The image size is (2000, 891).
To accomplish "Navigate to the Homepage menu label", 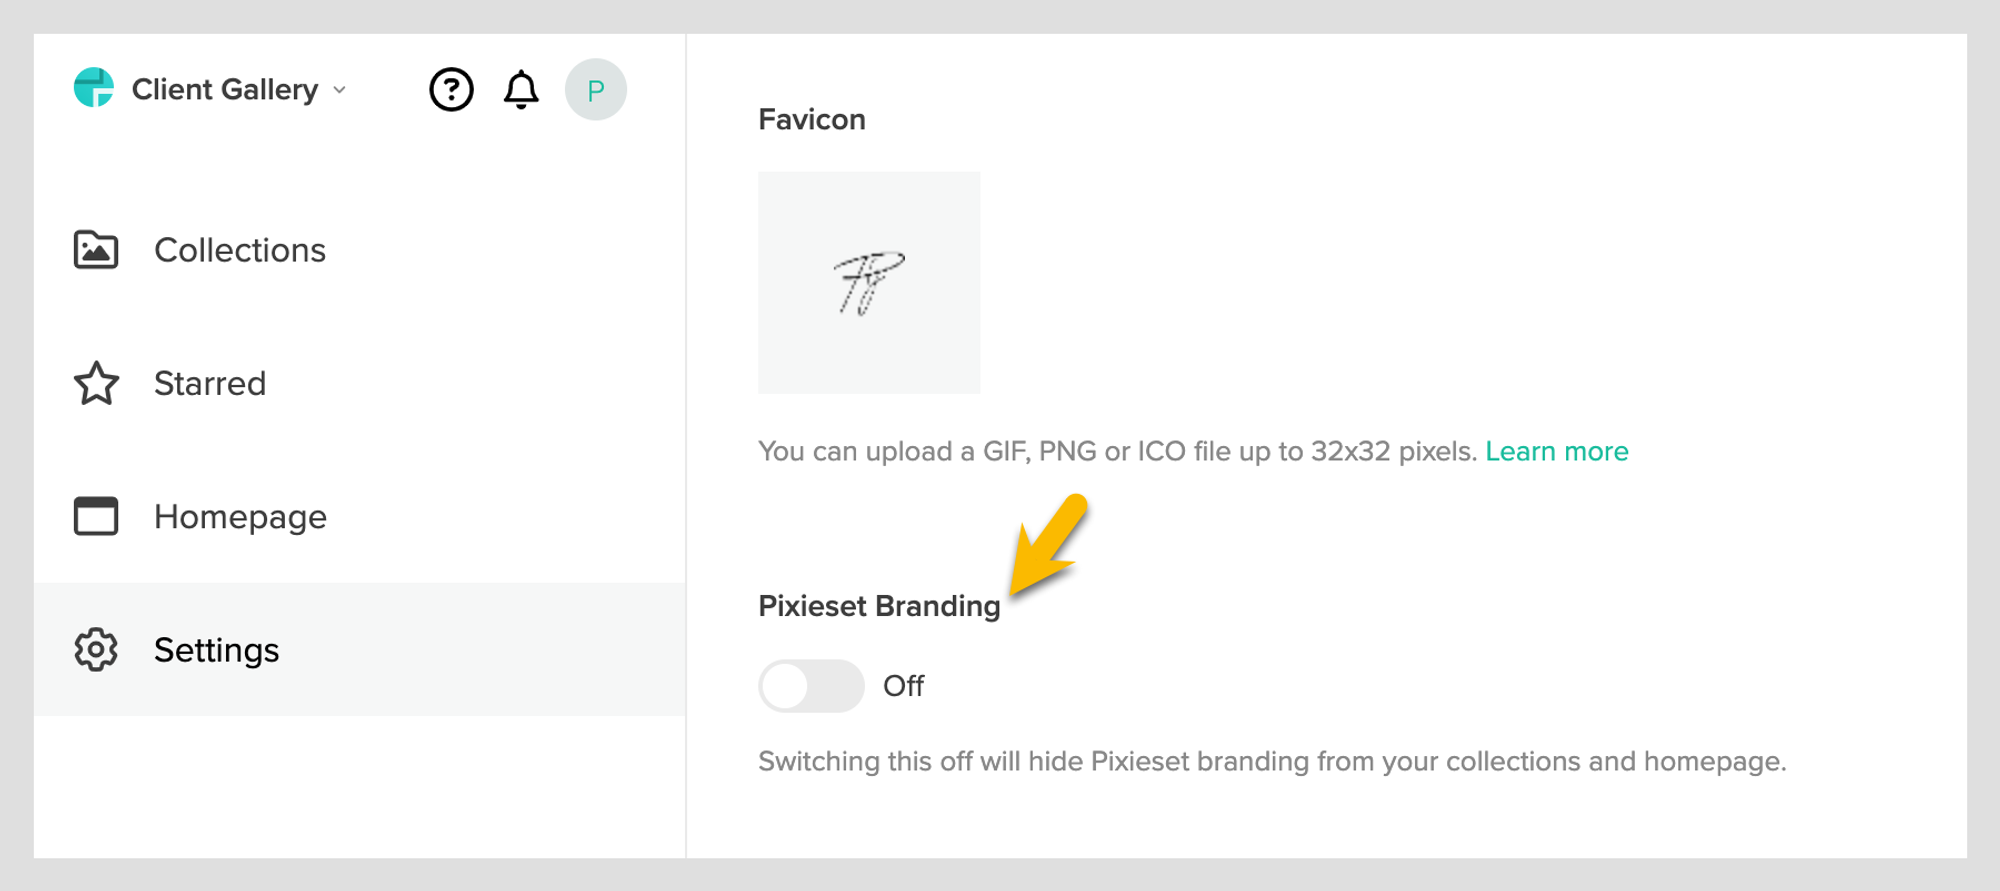I will pyautogui.click(x=240, y=517).
